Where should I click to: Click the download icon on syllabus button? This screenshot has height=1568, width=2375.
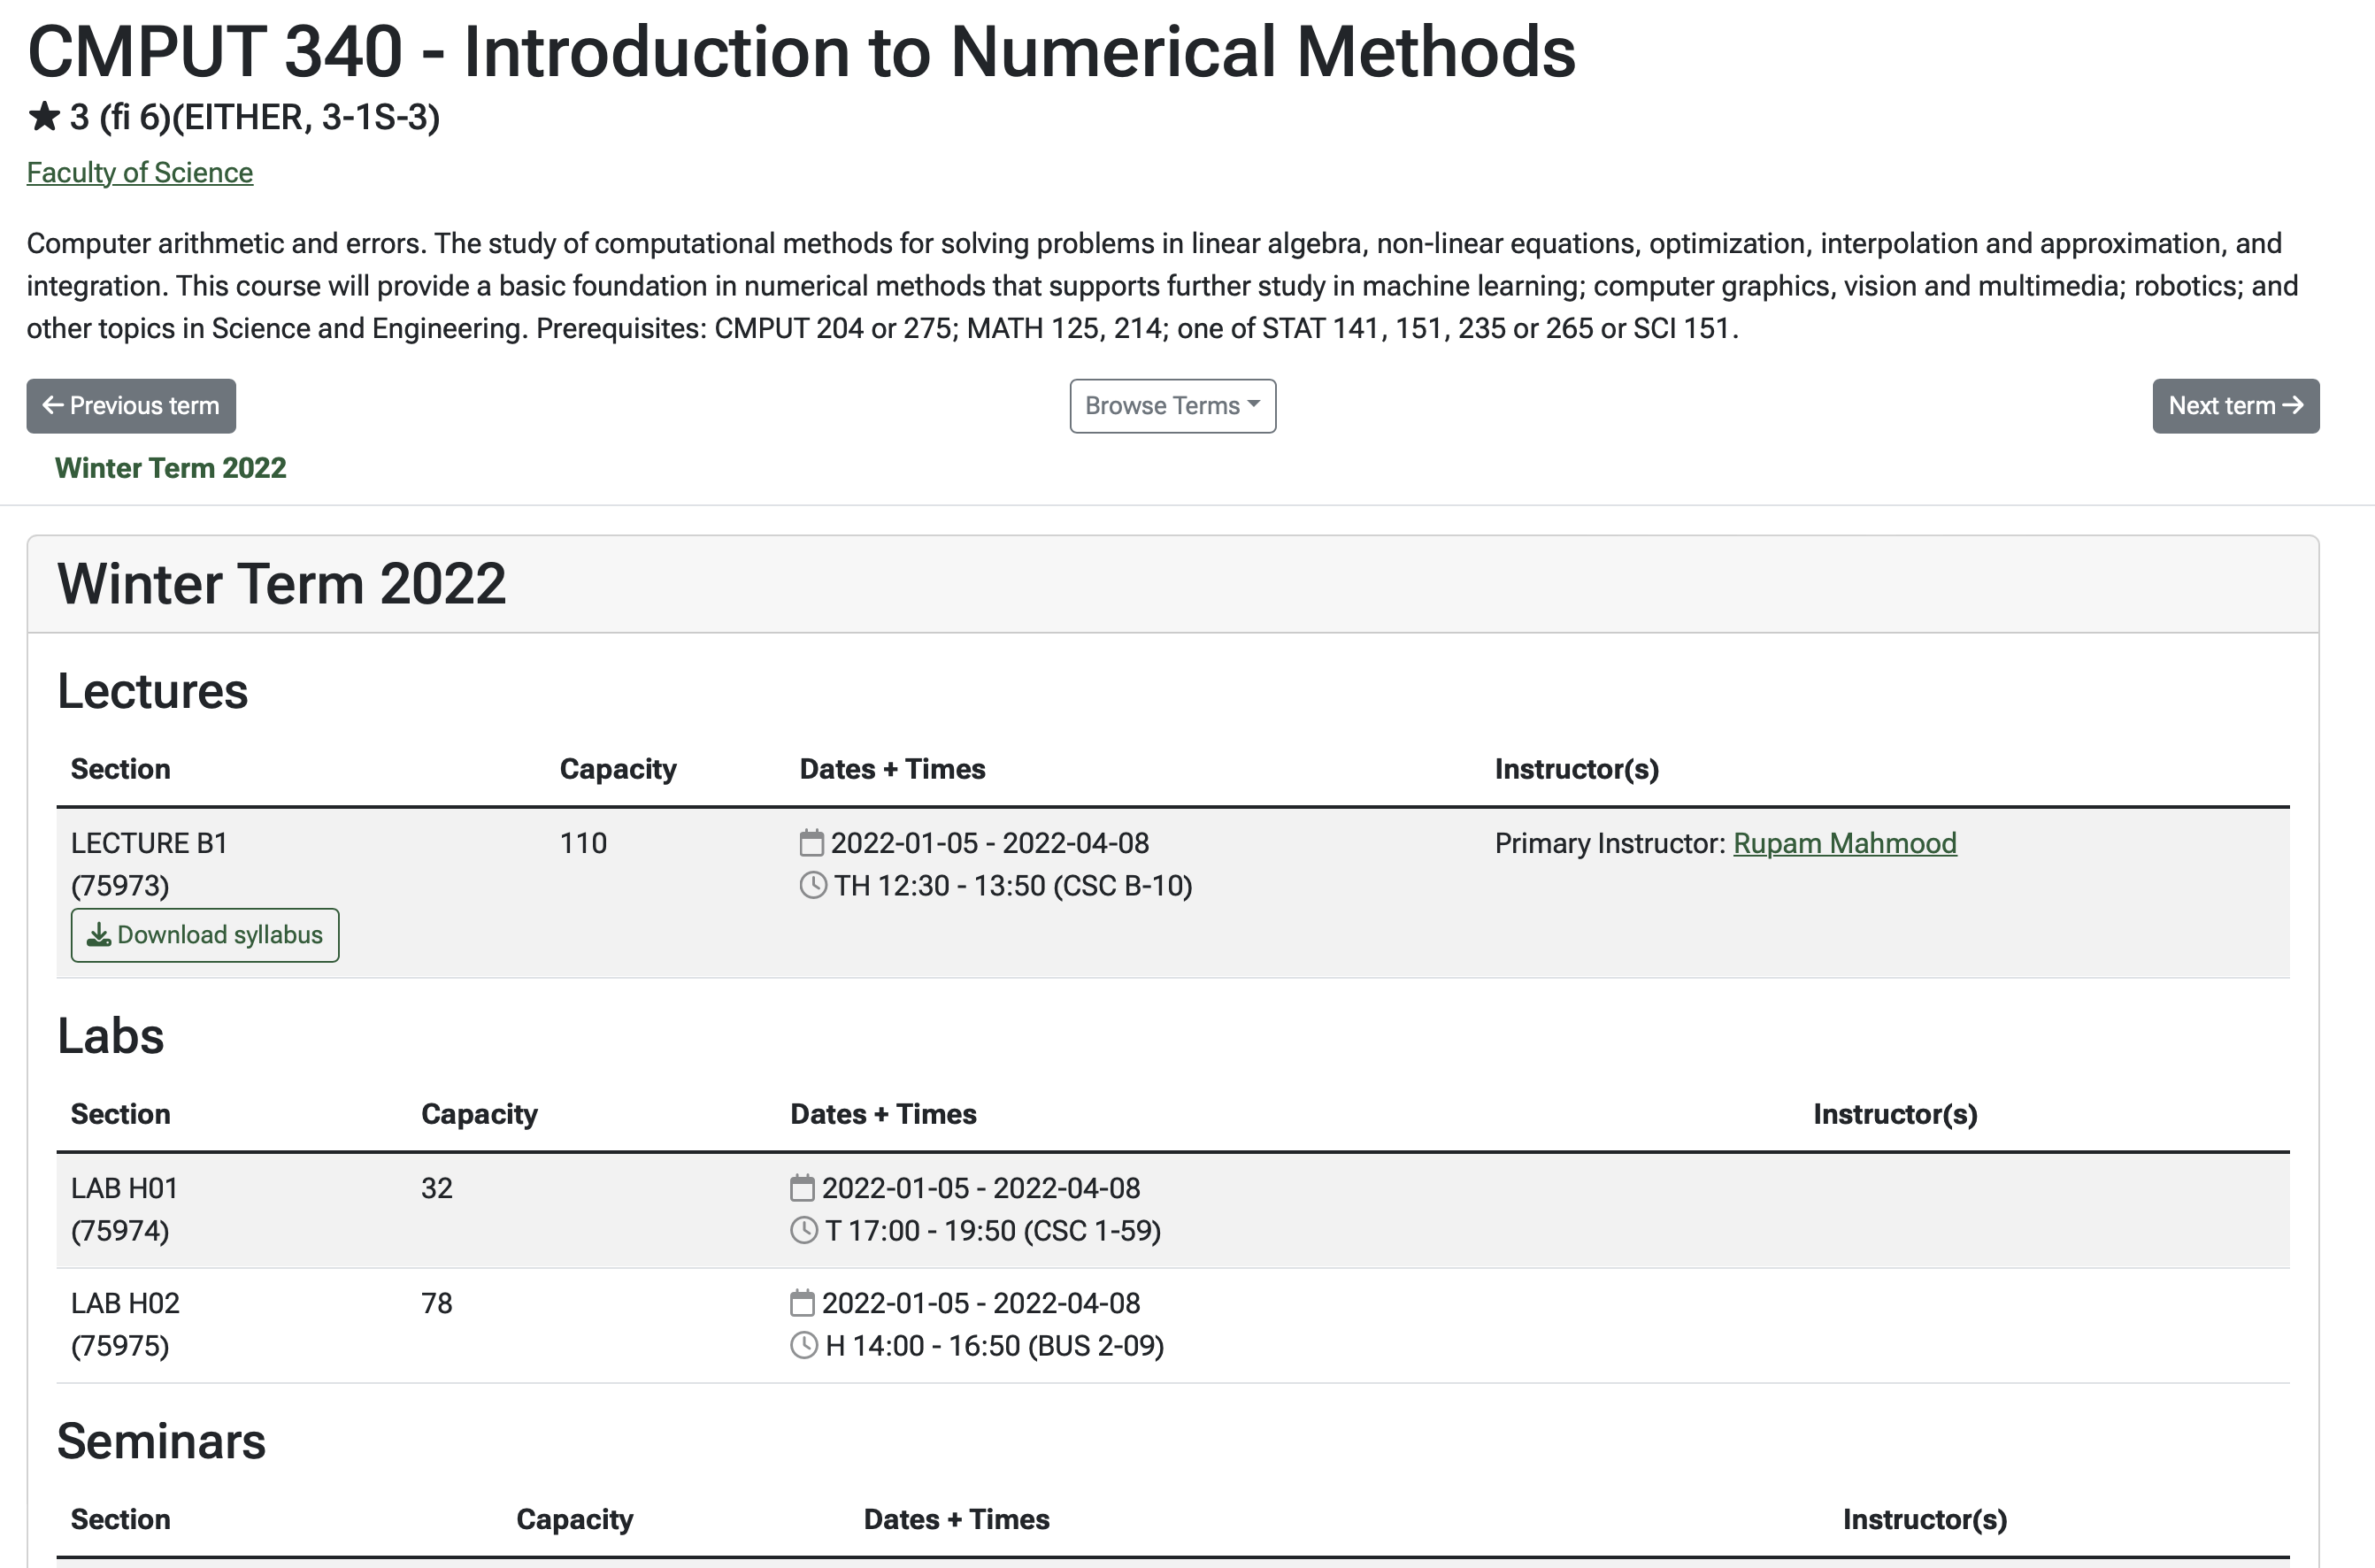point(99,935)
